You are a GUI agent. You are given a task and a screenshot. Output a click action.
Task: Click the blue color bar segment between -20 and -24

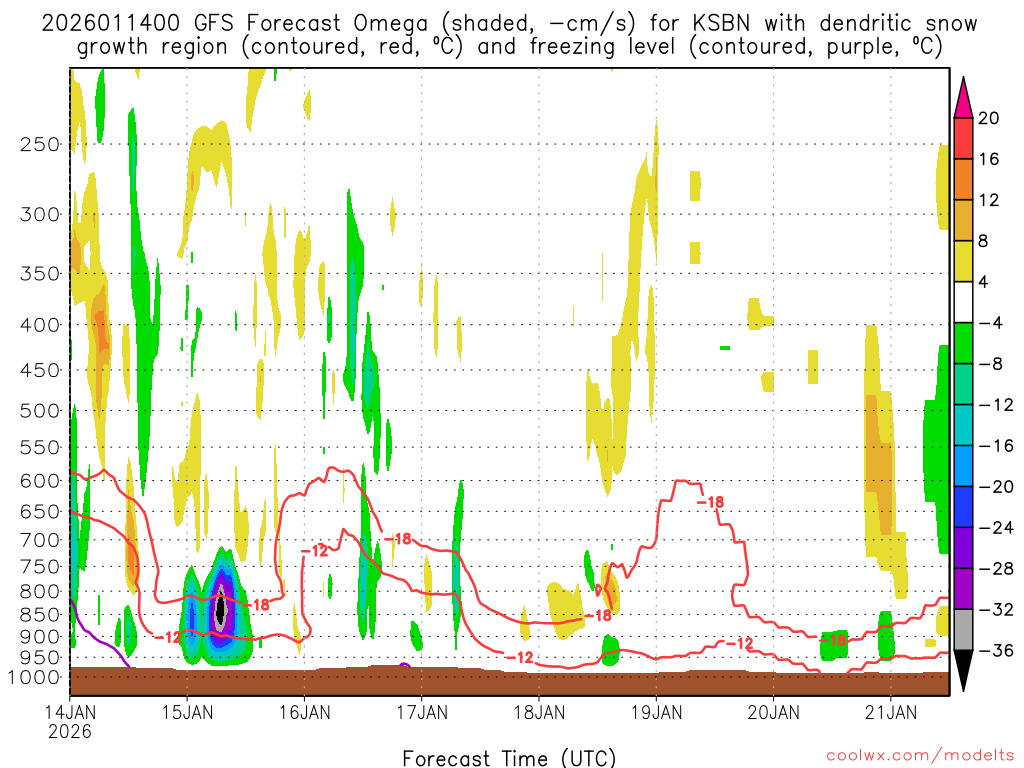(963, 507)
